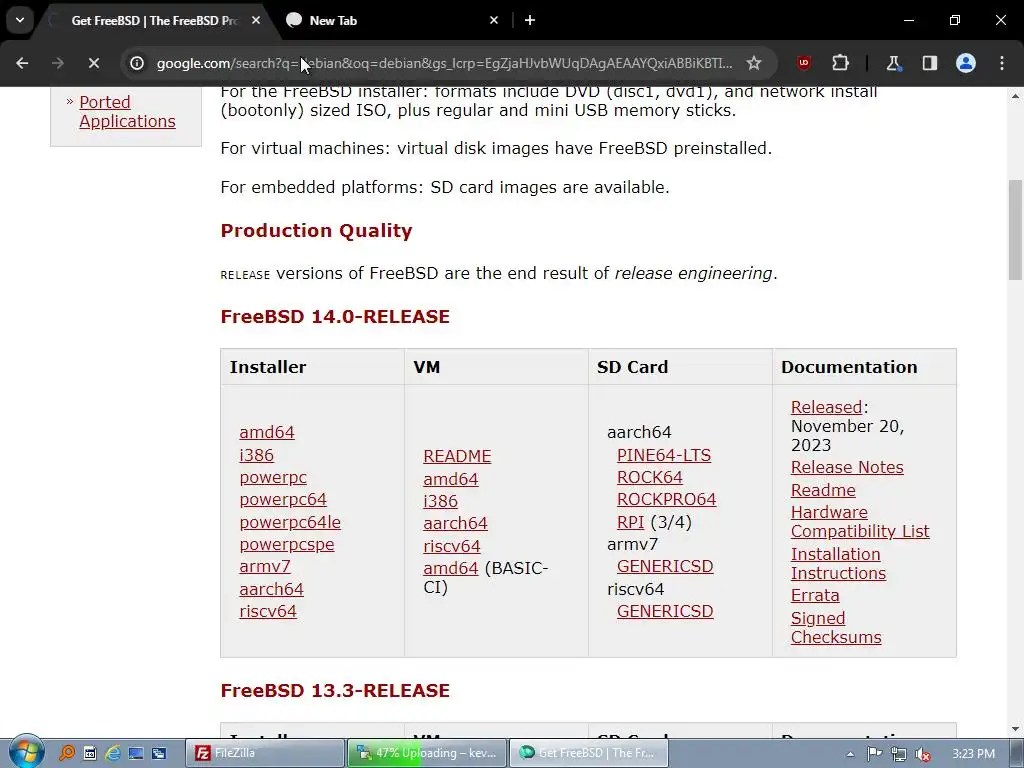
Task: Open the Extensions puzzle icon
Action: [x=840, y=63]
